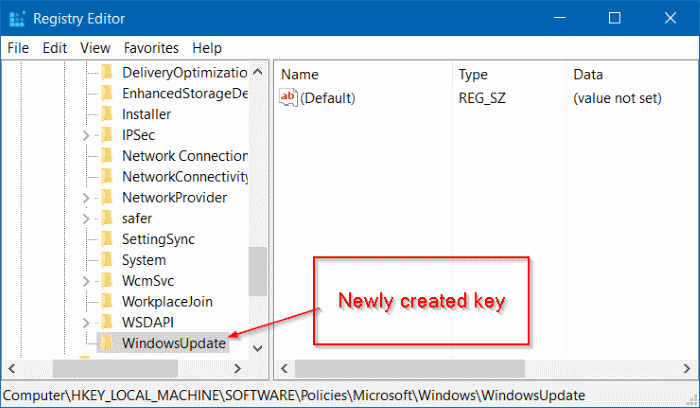Click tree pane vertical scrollbar thumb
Screen dimensions: 700x408
point(258,271)
